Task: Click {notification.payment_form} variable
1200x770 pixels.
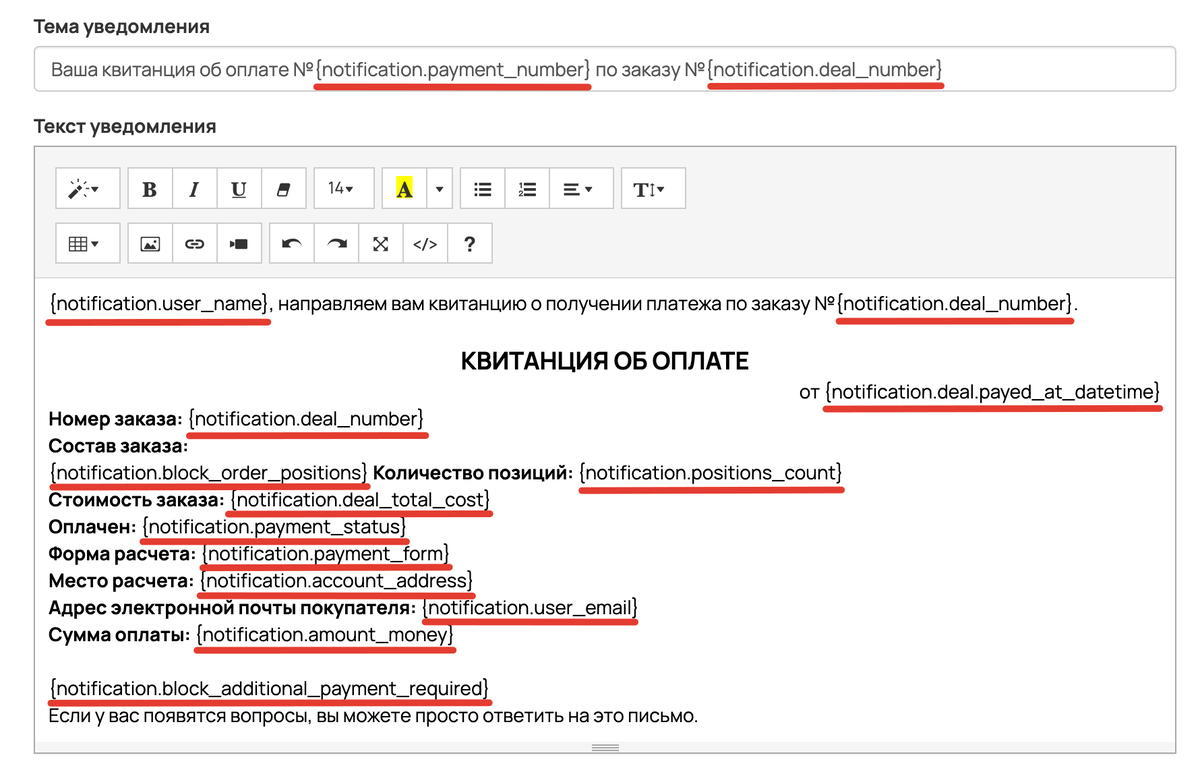Action: (326, 552)
